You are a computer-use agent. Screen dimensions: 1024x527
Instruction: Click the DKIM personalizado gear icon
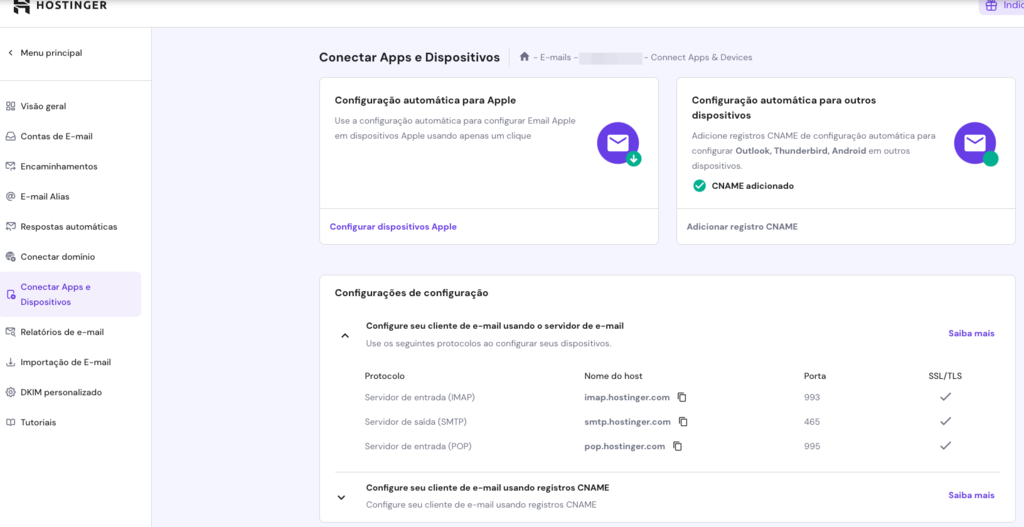click(x=10, y=392)
